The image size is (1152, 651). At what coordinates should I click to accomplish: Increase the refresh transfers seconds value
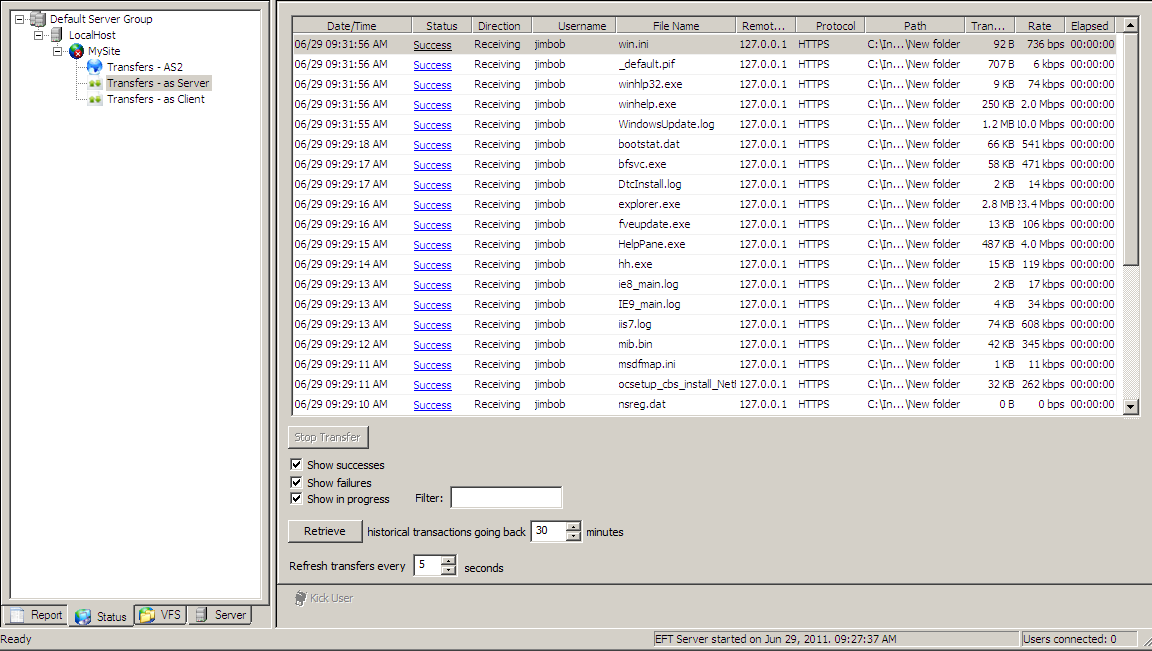coord(449,561)
